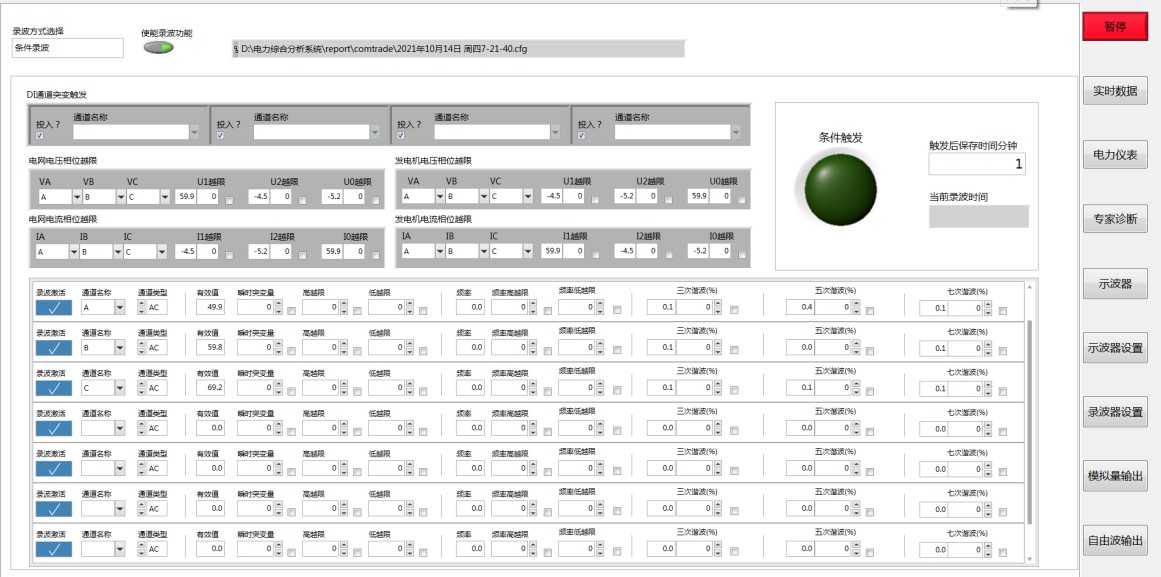This screenshot has width=1161, height=577.
Task: Open 示波器设置 page
Action: 1115,348
